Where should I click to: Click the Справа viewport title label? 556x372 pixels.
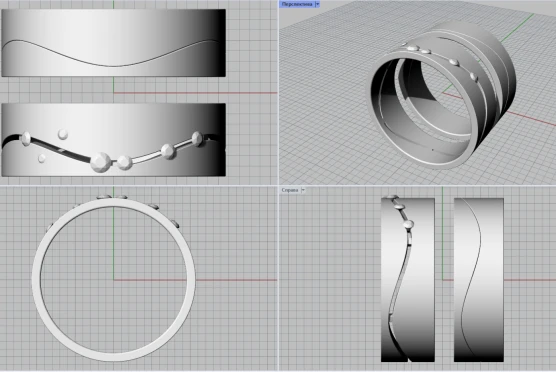pyautogui.click(x=290, y=190)
